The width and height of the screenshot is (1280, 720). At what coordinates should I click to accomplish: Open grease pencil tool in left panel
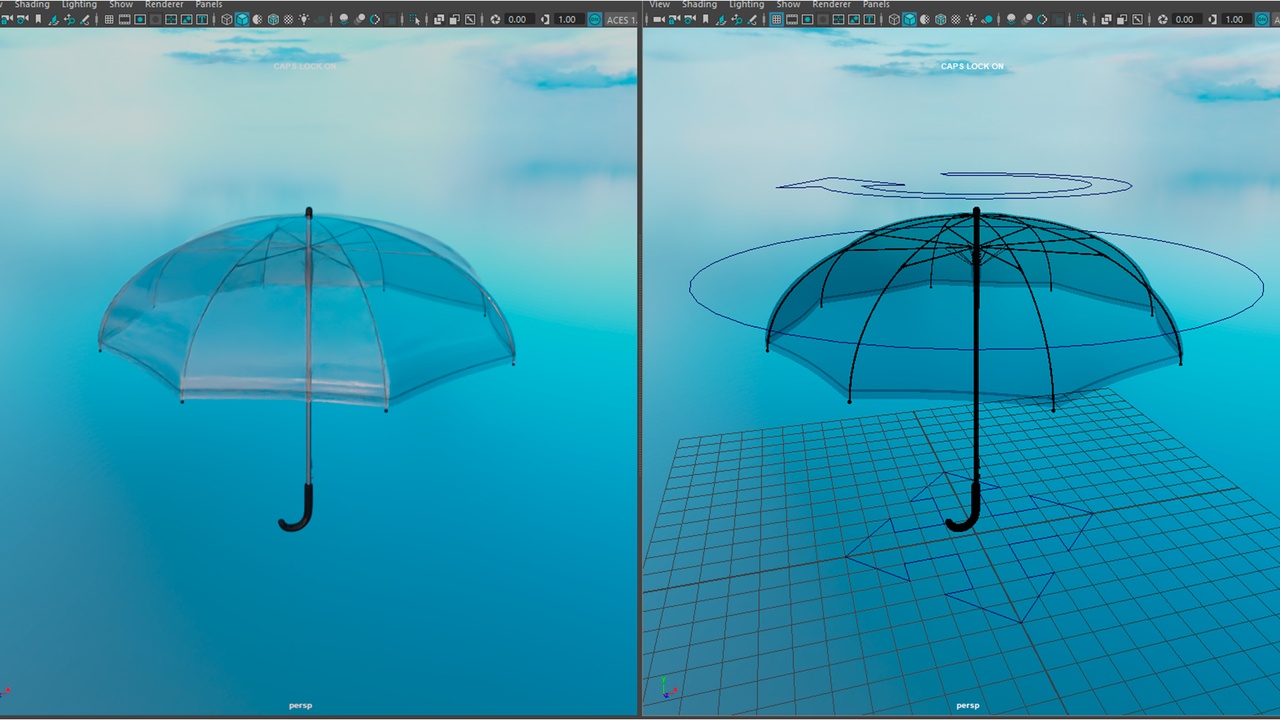pyautogui.click(x=84, y=19)
